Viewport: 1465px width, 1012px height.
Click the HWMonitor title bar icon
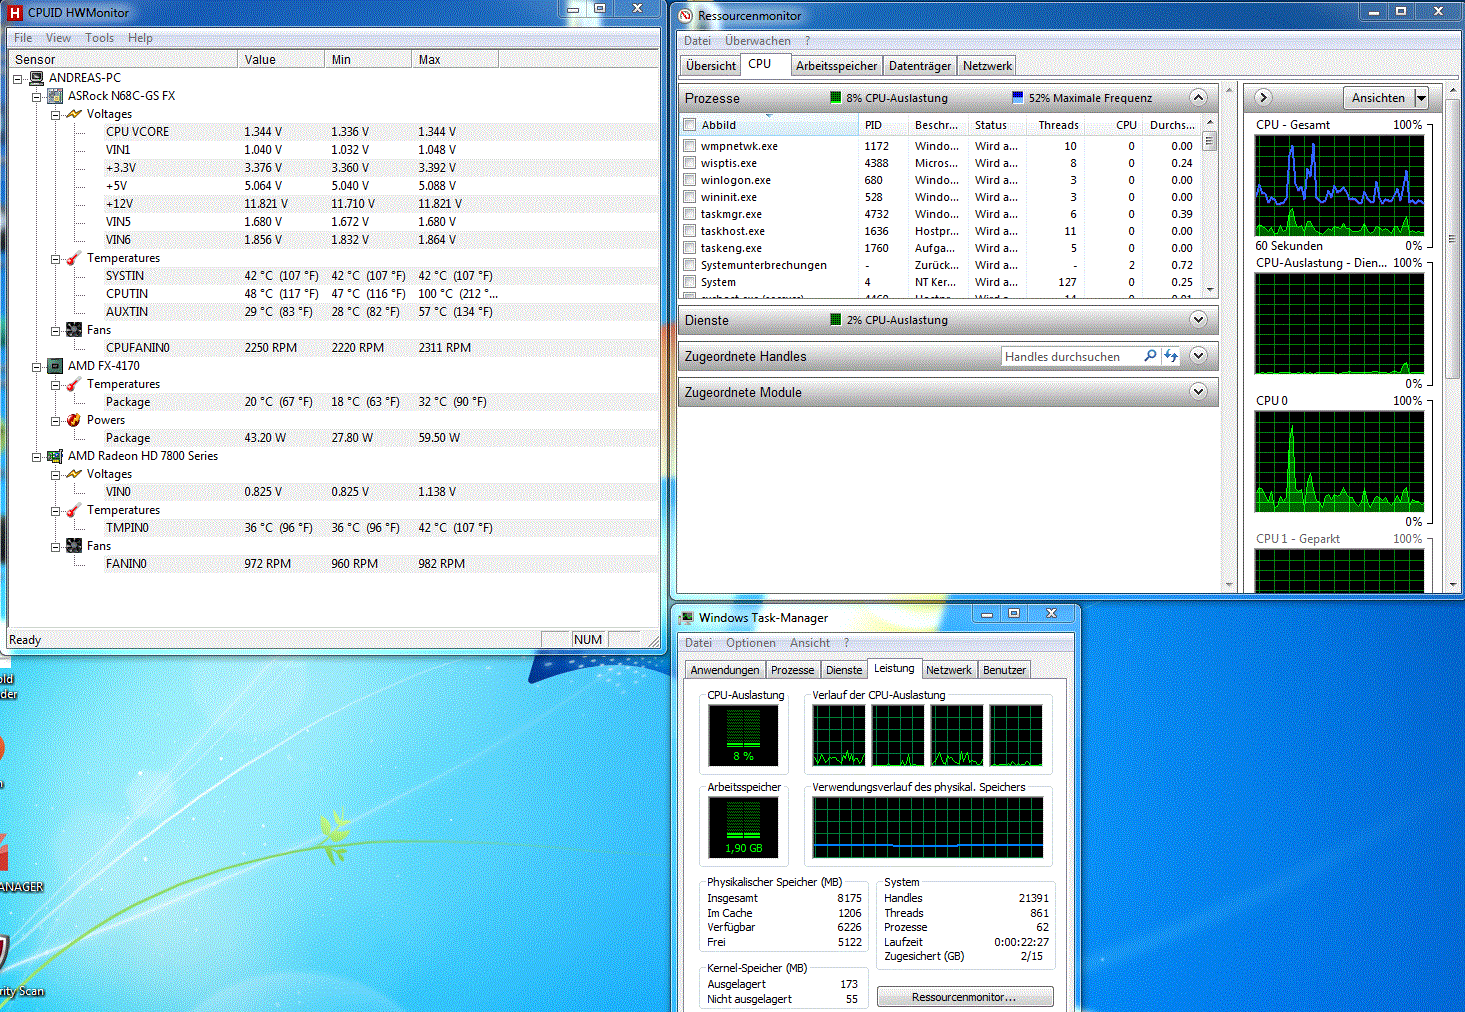coord(15,13)
